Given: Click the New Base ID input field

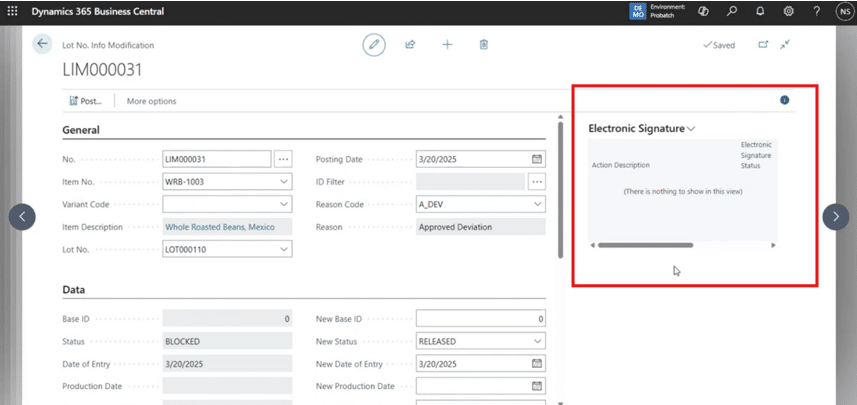Looking at the screenshot, I should point(481,319).
